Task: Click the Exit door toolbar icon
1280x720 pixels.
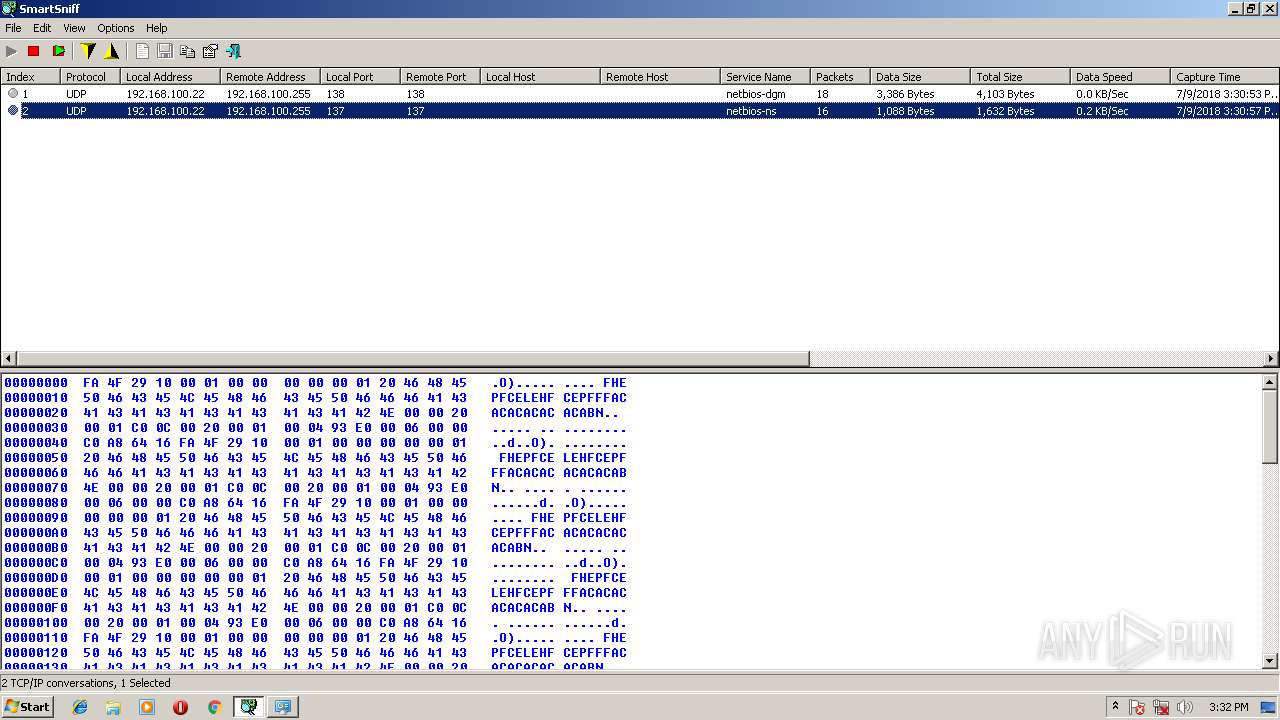Action: pos(234,51)
